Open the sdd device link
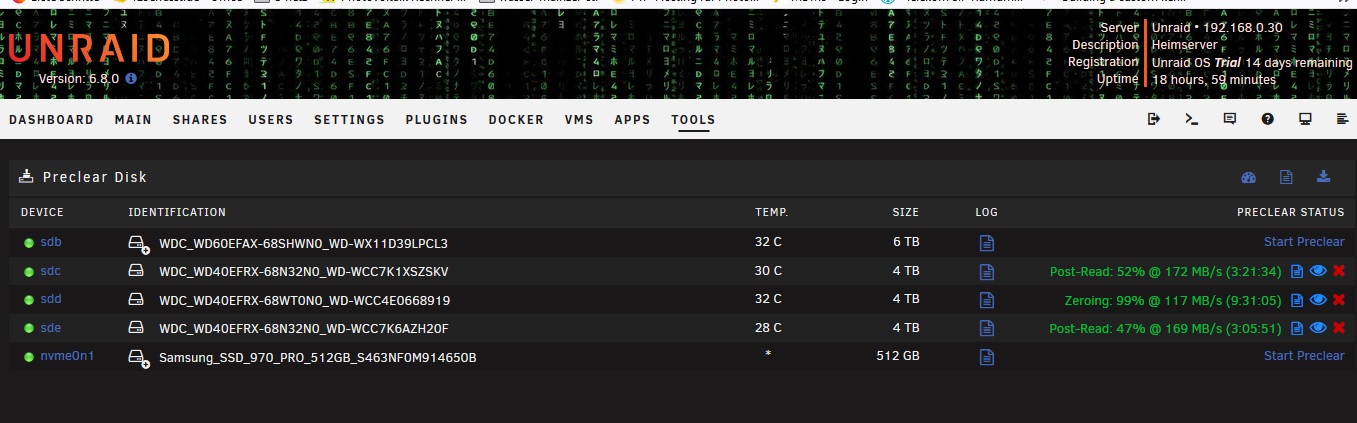 51,299
